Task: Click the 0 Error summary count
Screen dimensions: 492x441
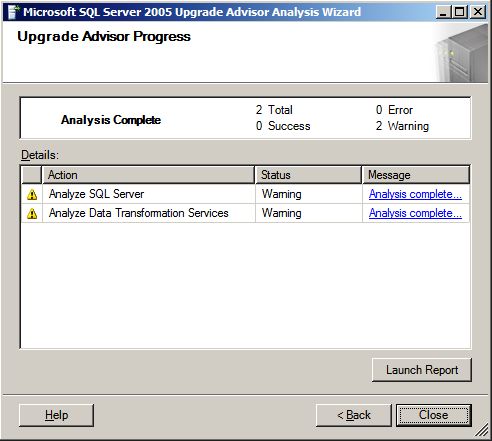Action: pyautogui.click(x=394, y=110)
